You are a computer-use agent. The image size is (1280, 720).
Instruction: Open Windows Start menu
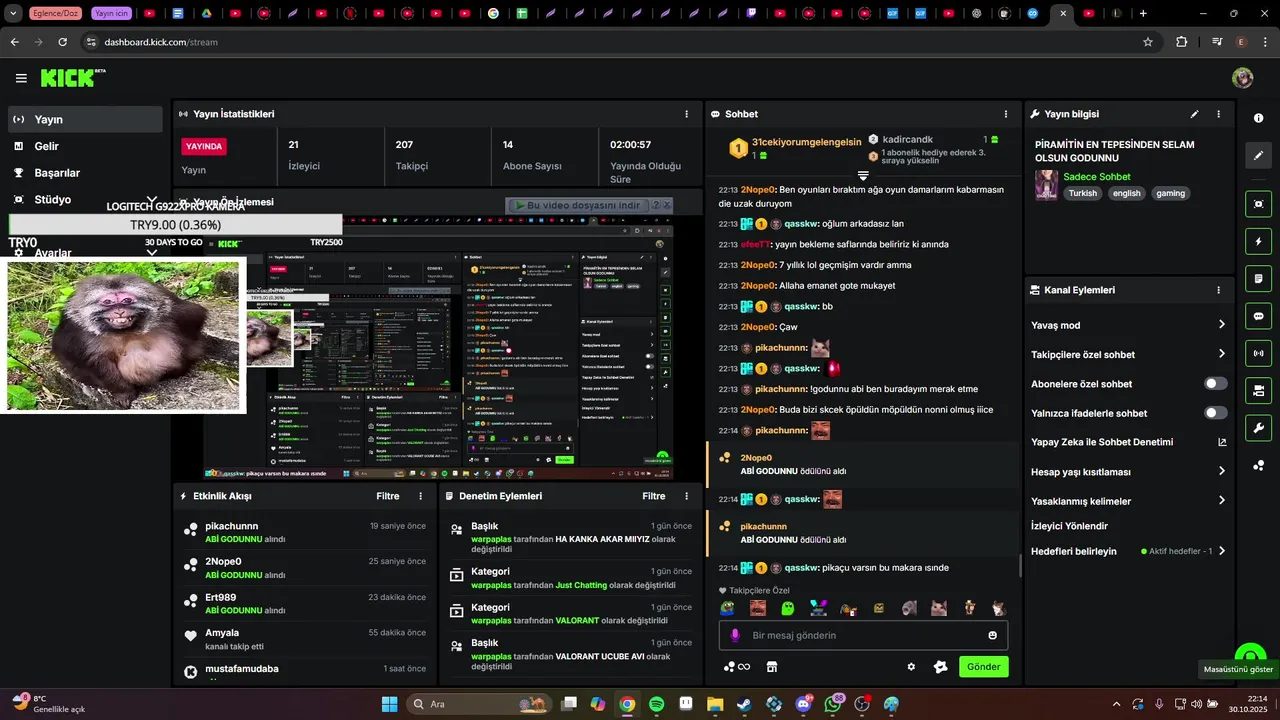tap(389, 704)
